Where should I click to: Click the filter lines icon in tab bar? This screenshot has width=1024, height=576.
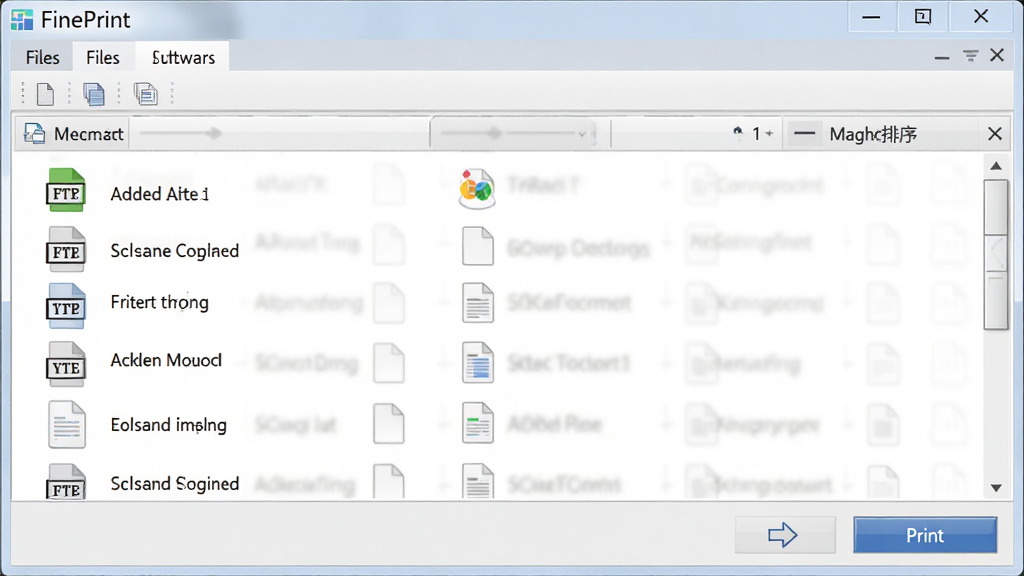tap(970, 56)
